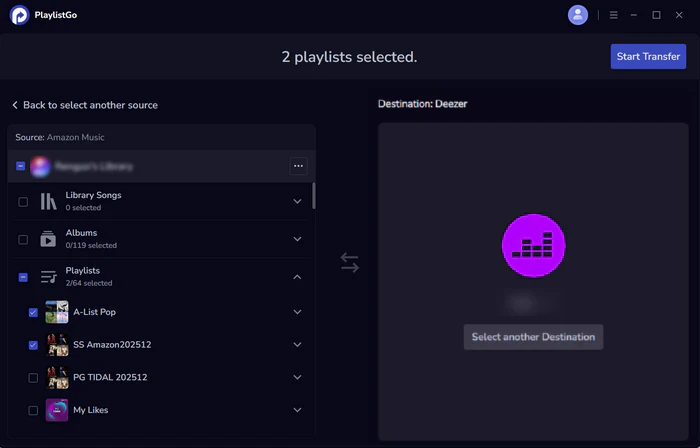Click the Deezer logo icon
This screenshot has height=448, width=700.
point(533,245)
